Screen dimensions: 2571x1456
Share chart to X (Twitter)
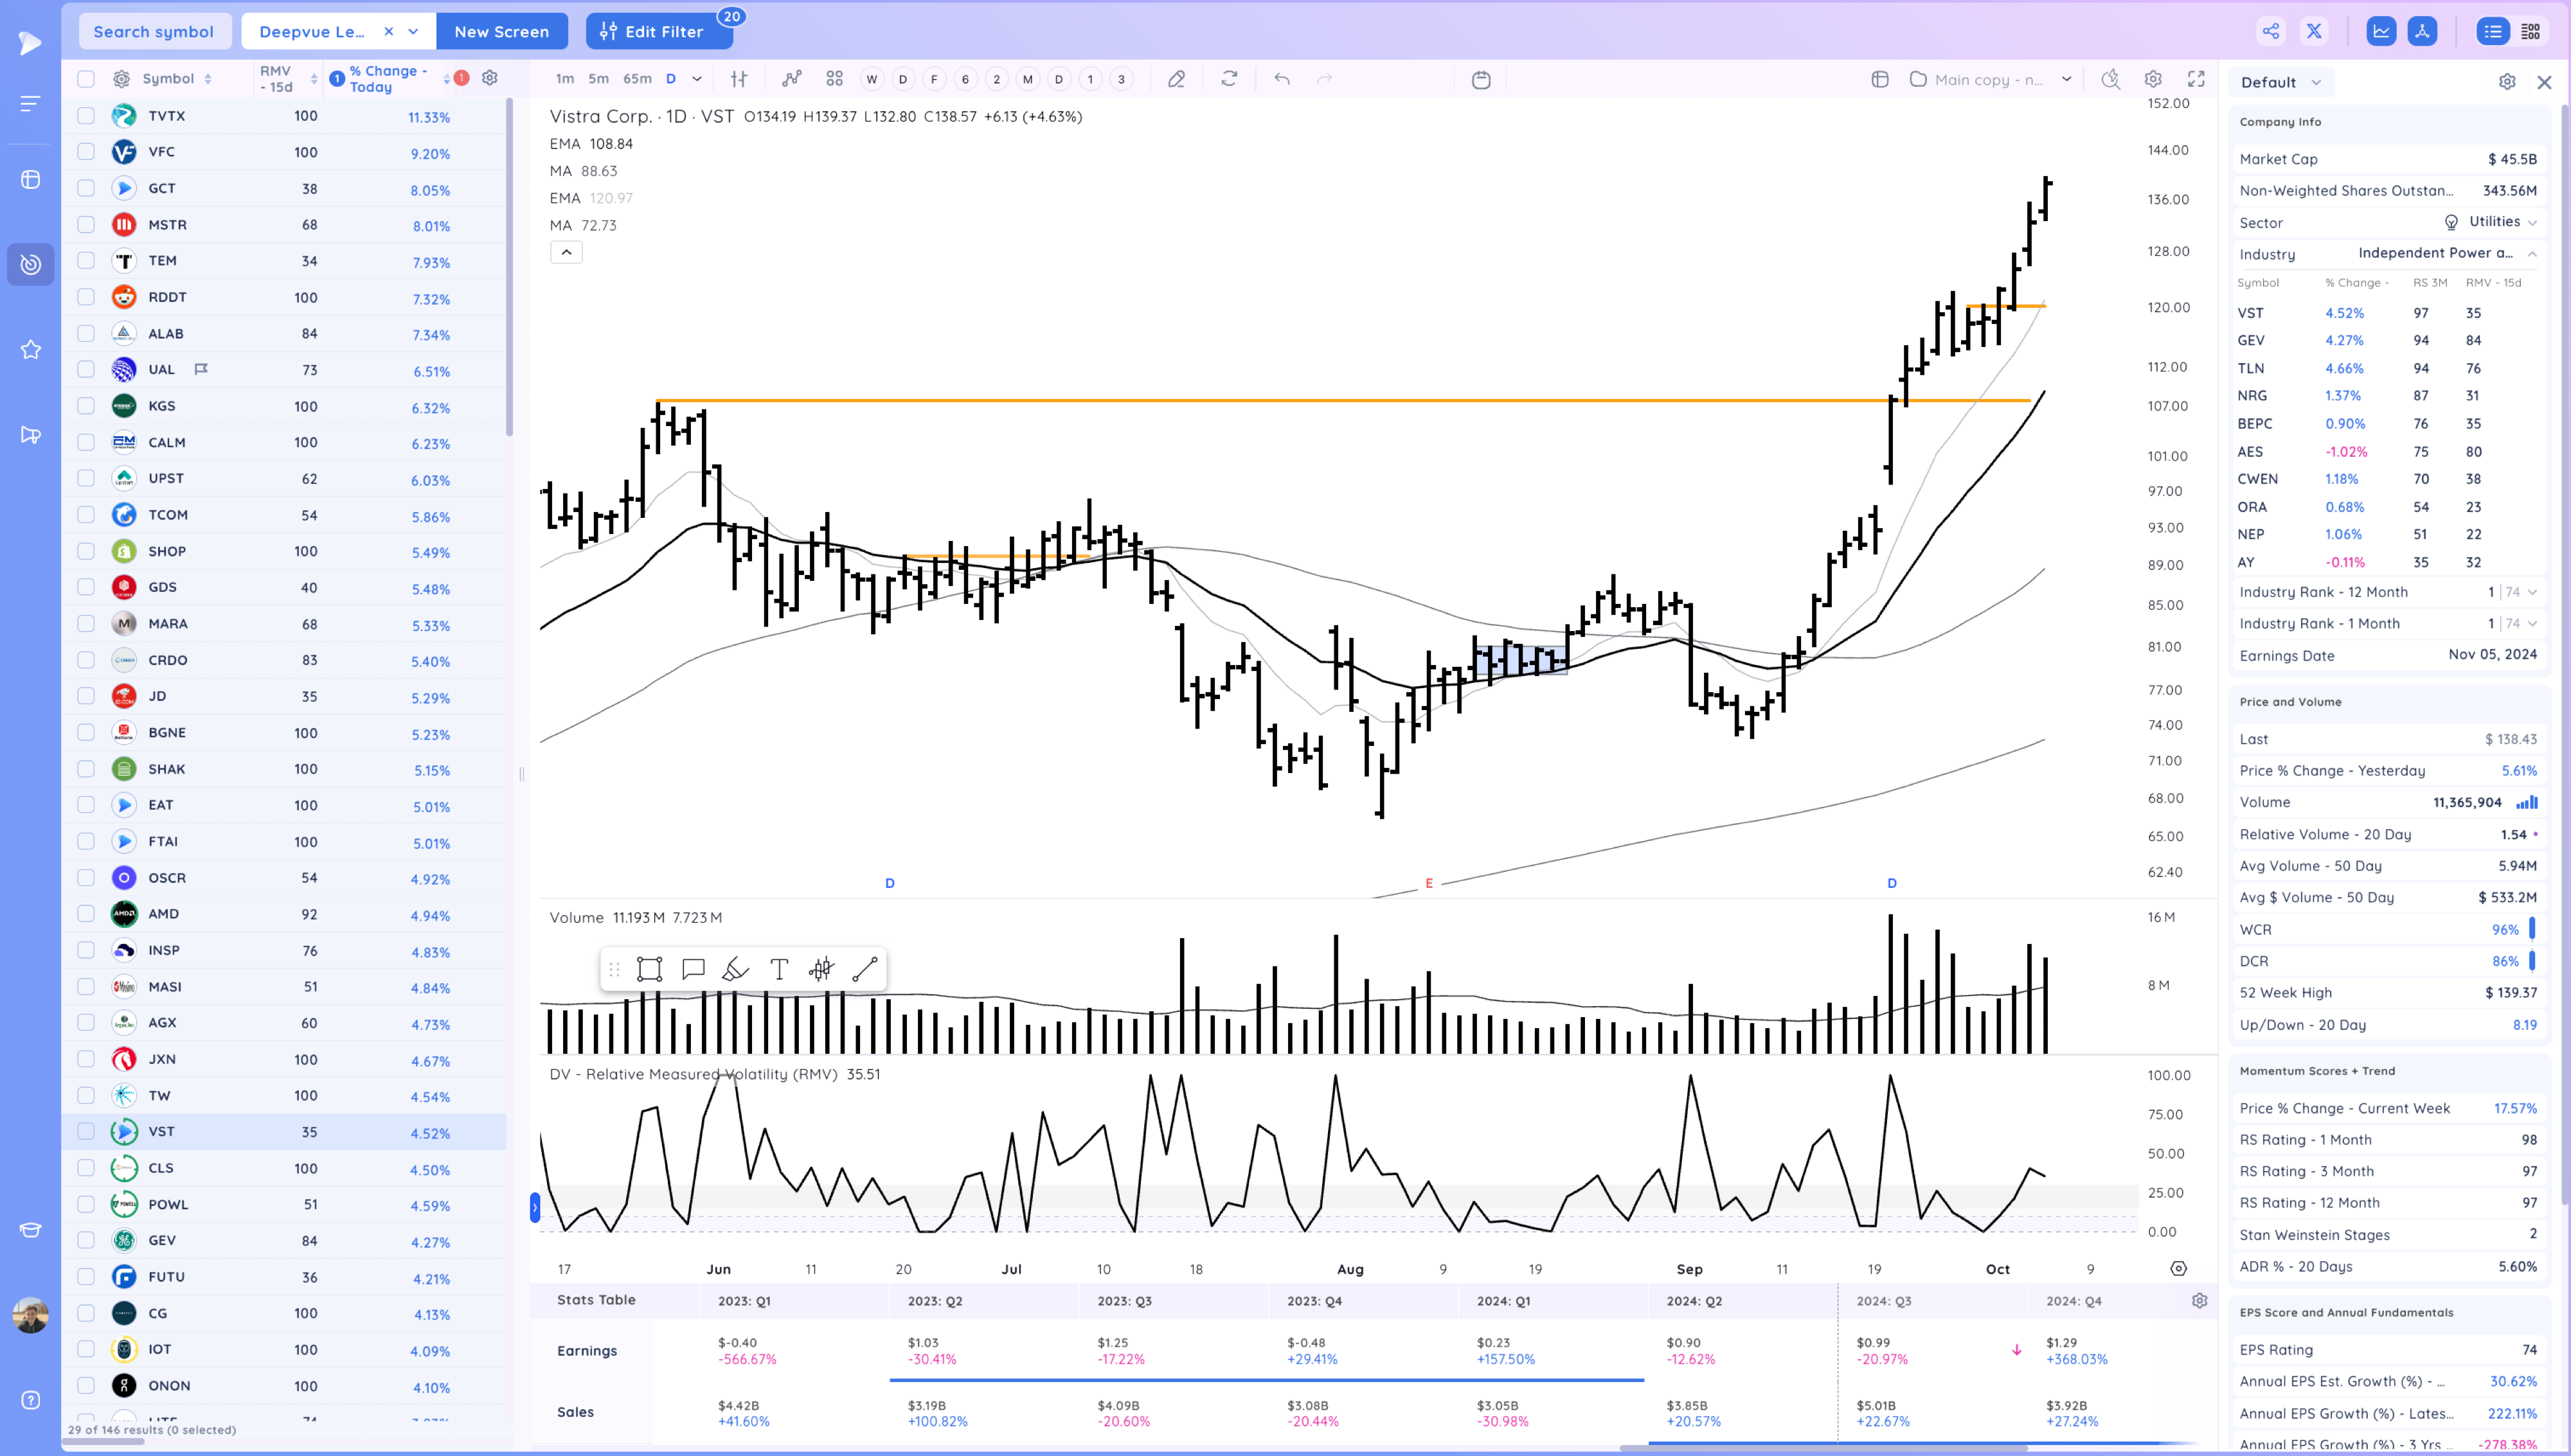point(2313,31)
